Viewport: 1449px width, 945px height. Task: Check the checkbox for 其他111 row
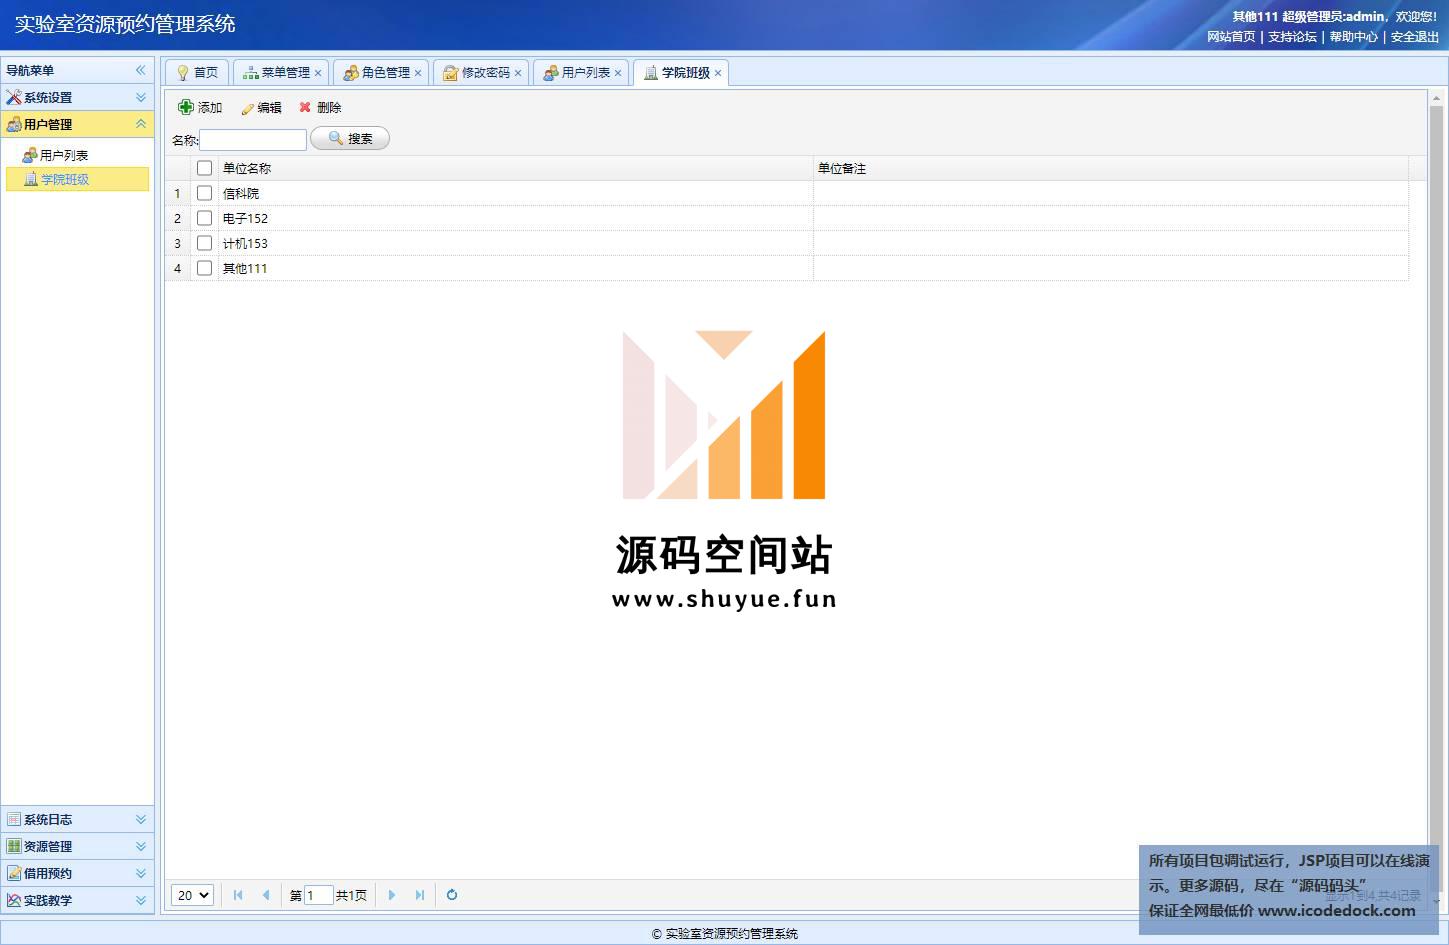click(205, 268)
